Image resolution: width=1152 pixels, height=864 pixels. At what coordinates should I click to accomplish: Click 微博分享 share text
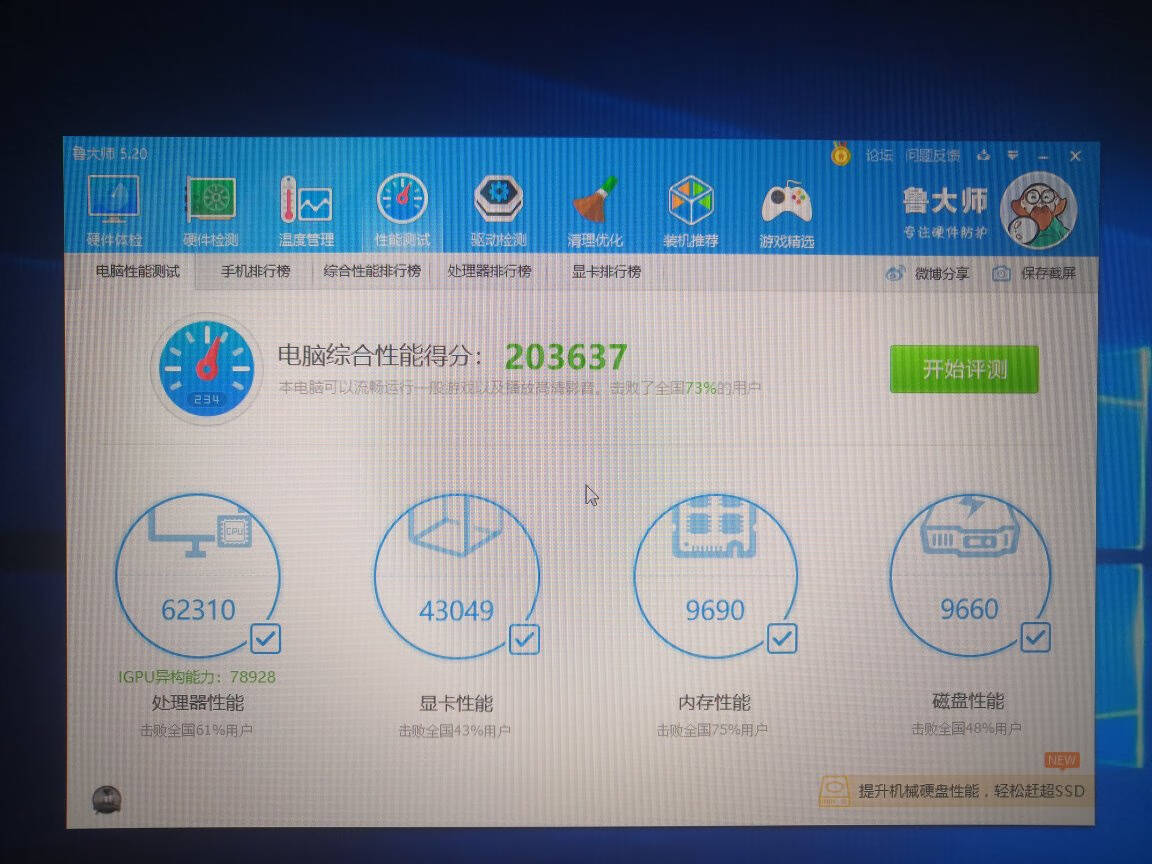click(942, 273)
